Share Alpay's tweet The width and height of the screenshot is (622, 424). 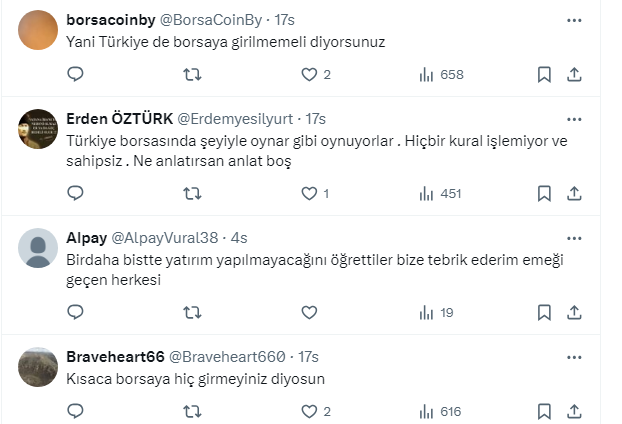pyautogui.click(x=575, y=312)
